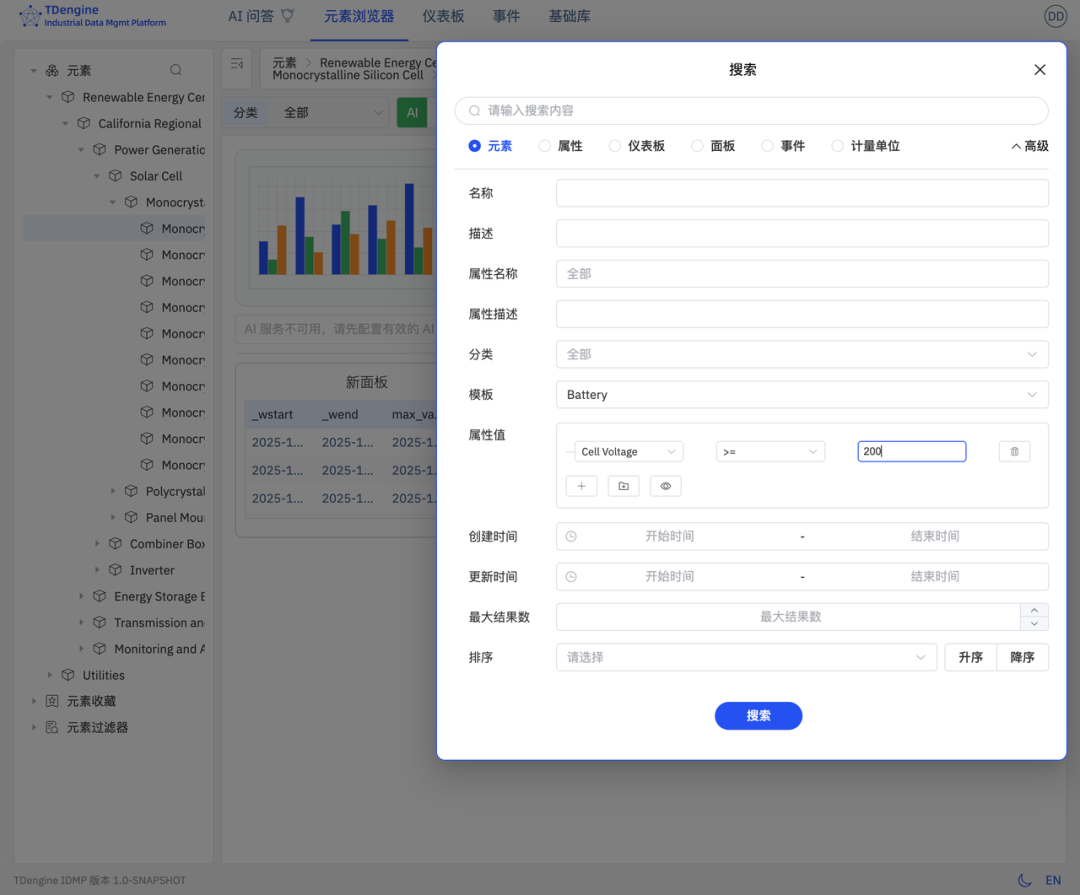Open the 仪表板 top tab
This screenshot has height=895, width=1080.
443,16
